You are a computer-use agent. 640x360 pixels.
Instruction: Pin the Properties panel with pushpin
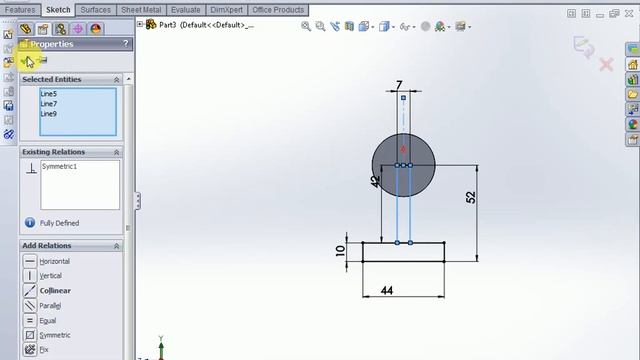point(43,60)
